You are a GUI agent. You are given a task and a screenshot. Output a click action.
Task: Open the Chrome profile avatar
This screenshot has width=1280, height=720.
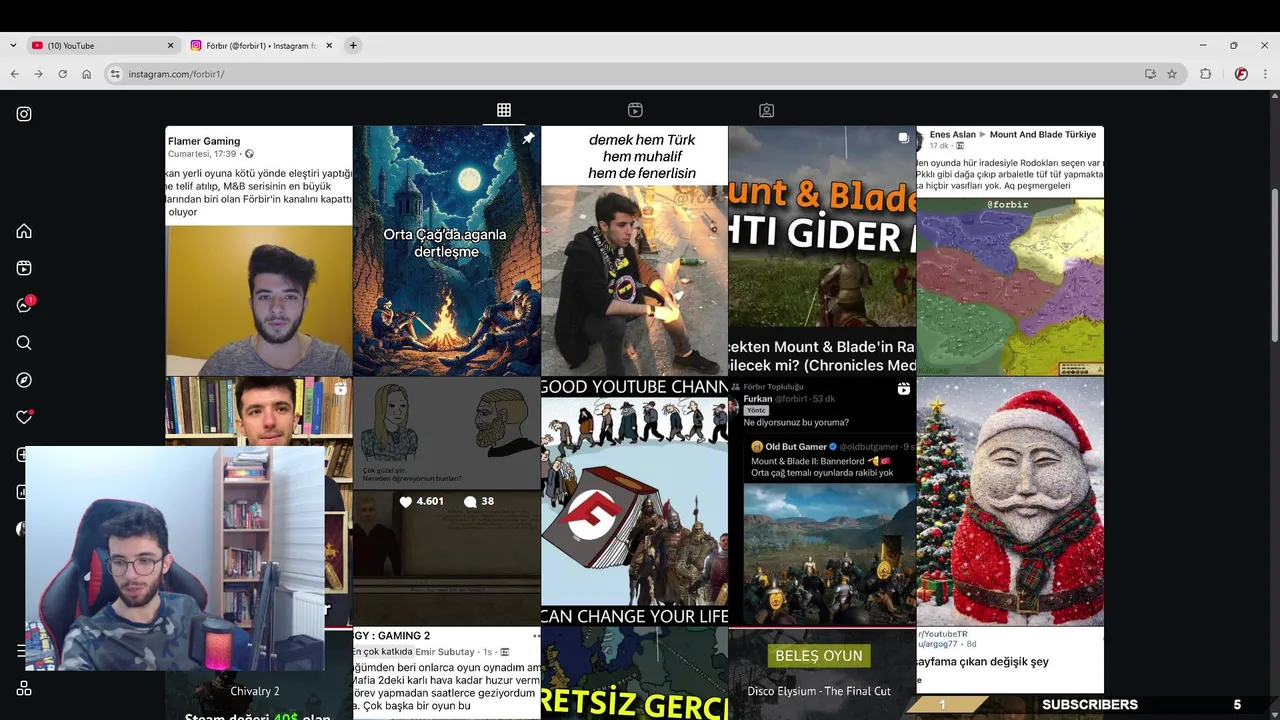click(1241, 74)
